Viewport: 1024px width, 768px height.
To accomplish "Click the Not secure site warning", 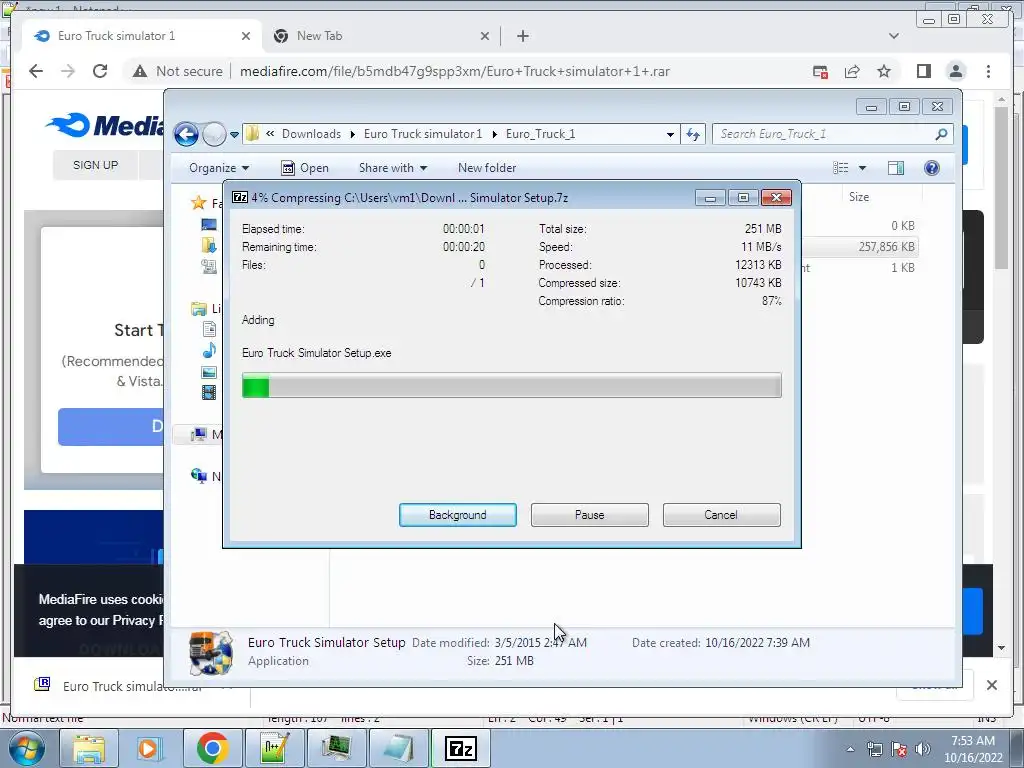I will click(178, 71).
